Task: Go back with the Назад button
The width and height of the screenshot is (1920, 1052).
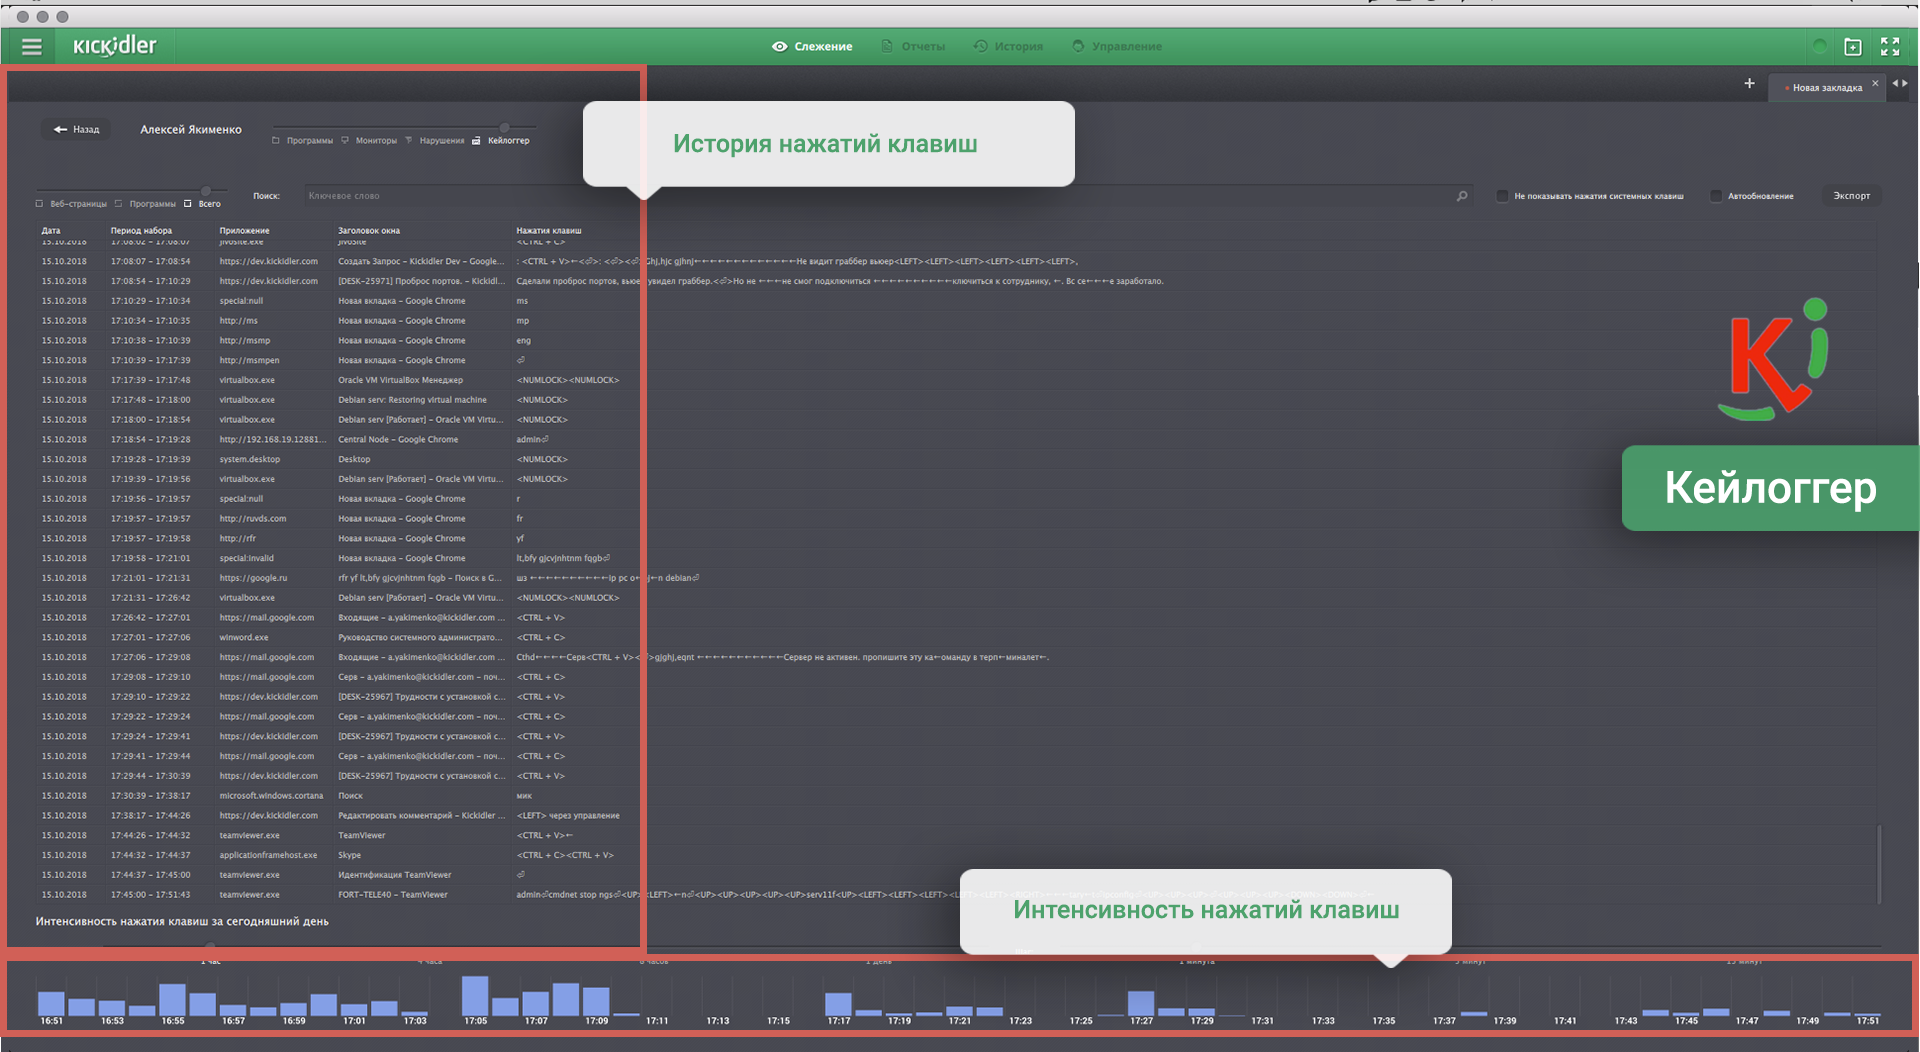Action: [77, 129]
